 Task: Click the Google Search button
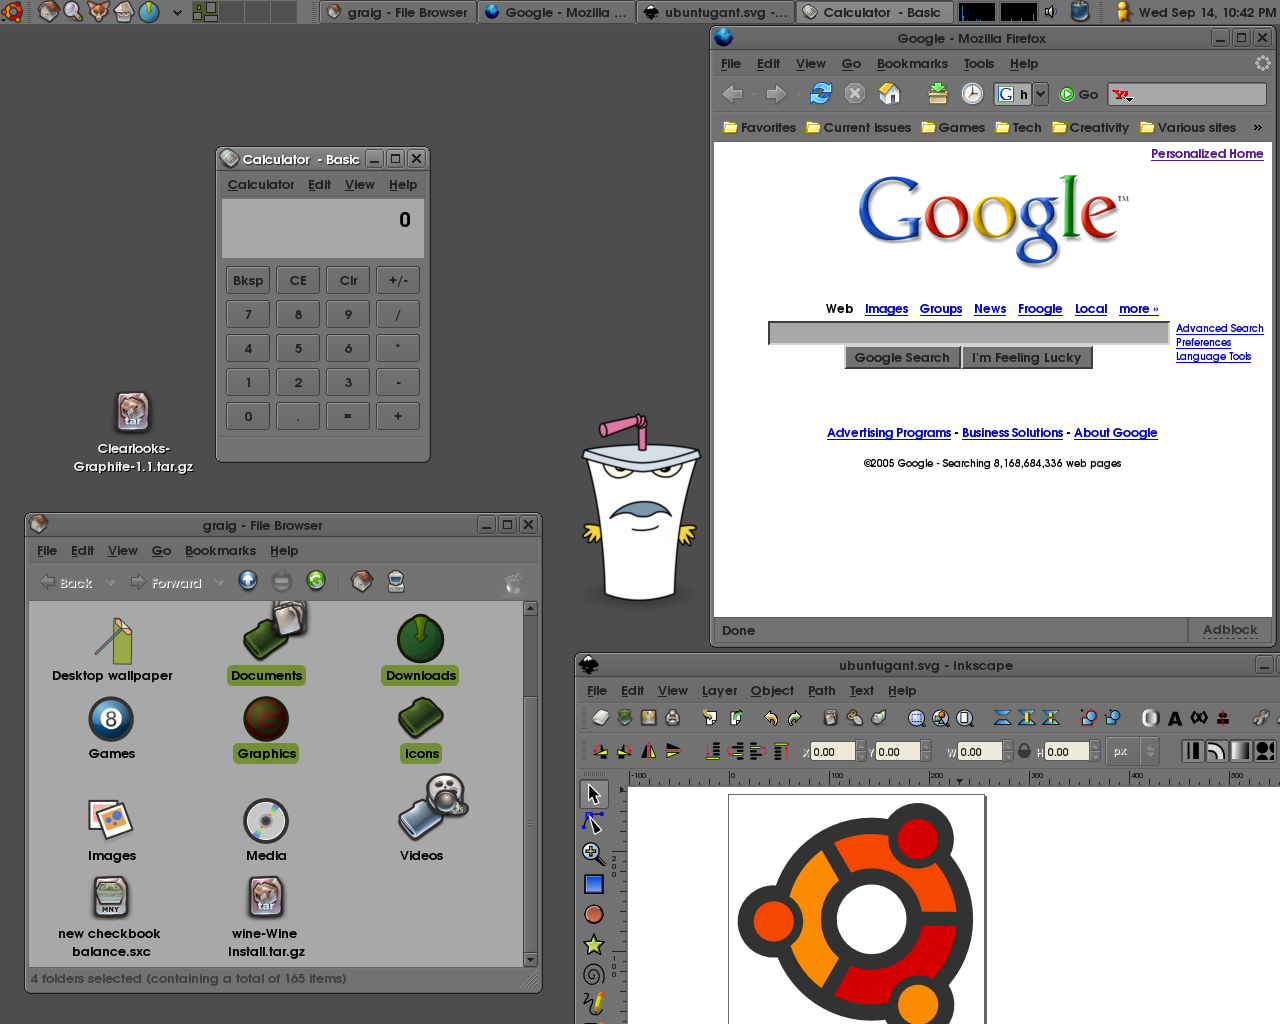(902, 358)
